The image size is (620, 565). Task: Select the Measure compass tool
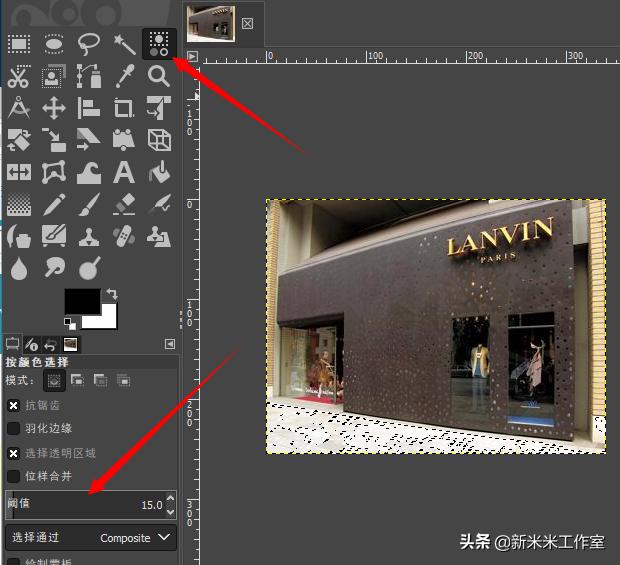point(19,108)
